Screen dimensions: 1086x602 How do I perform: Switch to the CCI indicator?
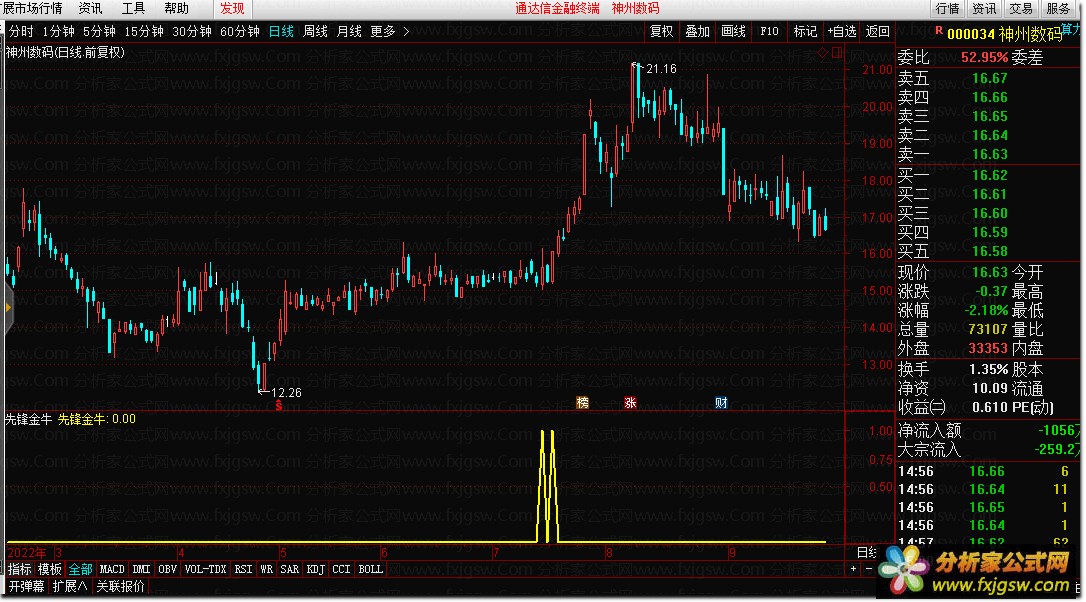341,569
